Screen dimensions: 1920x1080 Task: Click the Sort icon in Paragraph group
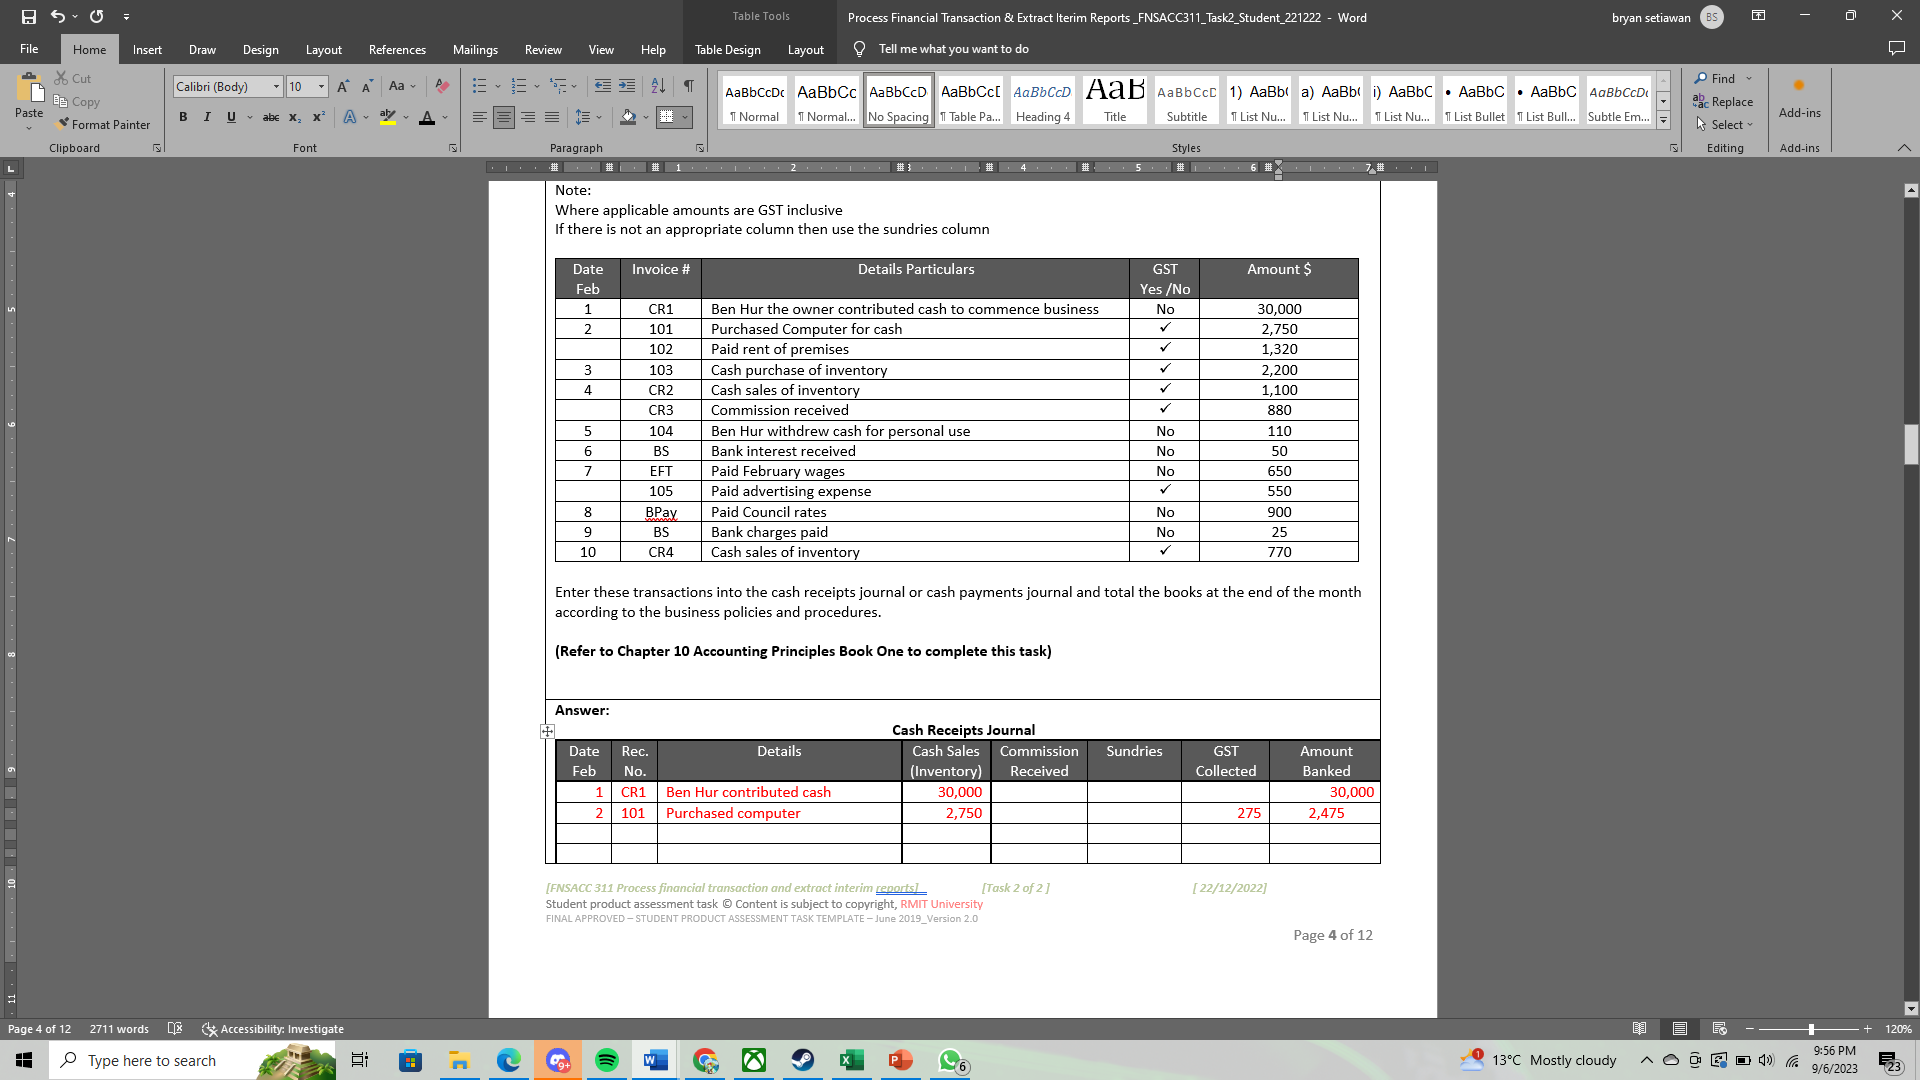click(x=658, y=86)
